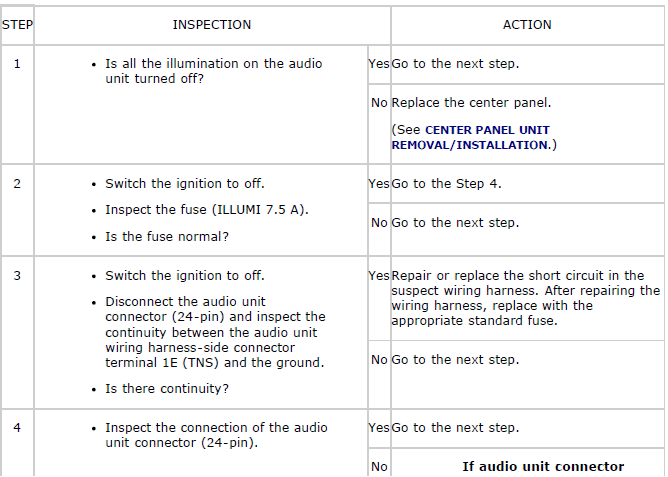Click the ACTION column header
This screenshot has height=477, width=668.
coord(527,24)
